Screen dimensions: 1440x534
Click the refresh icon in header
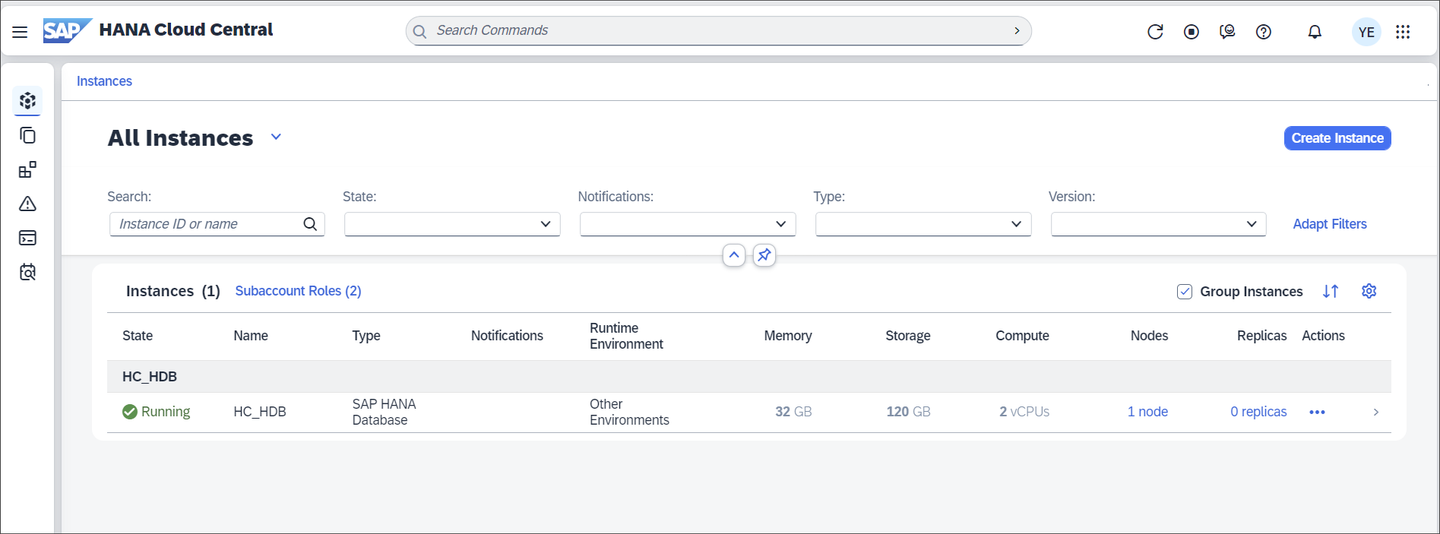point(1155,32)
